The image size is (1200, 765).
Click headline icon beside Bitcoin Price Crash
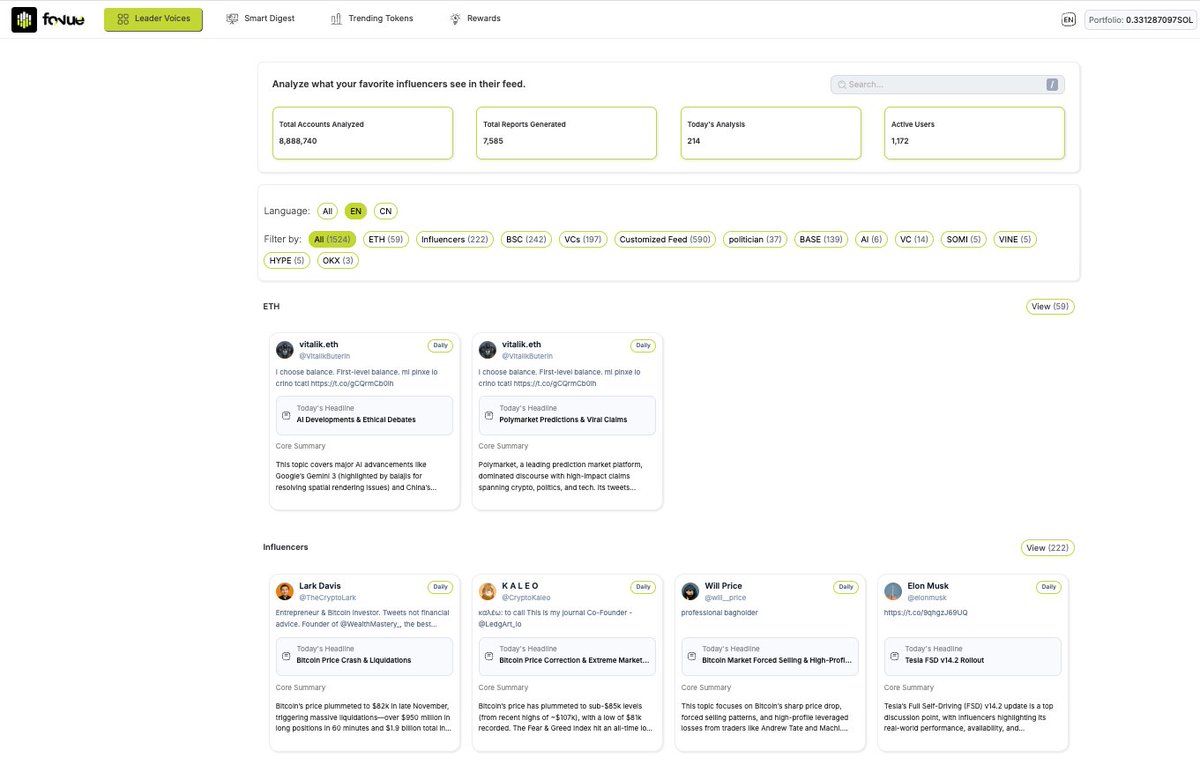point(285,656)
